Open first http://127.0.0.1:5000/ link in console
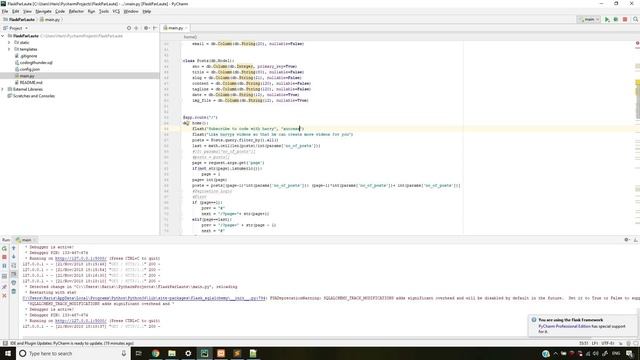 point(81,259)
